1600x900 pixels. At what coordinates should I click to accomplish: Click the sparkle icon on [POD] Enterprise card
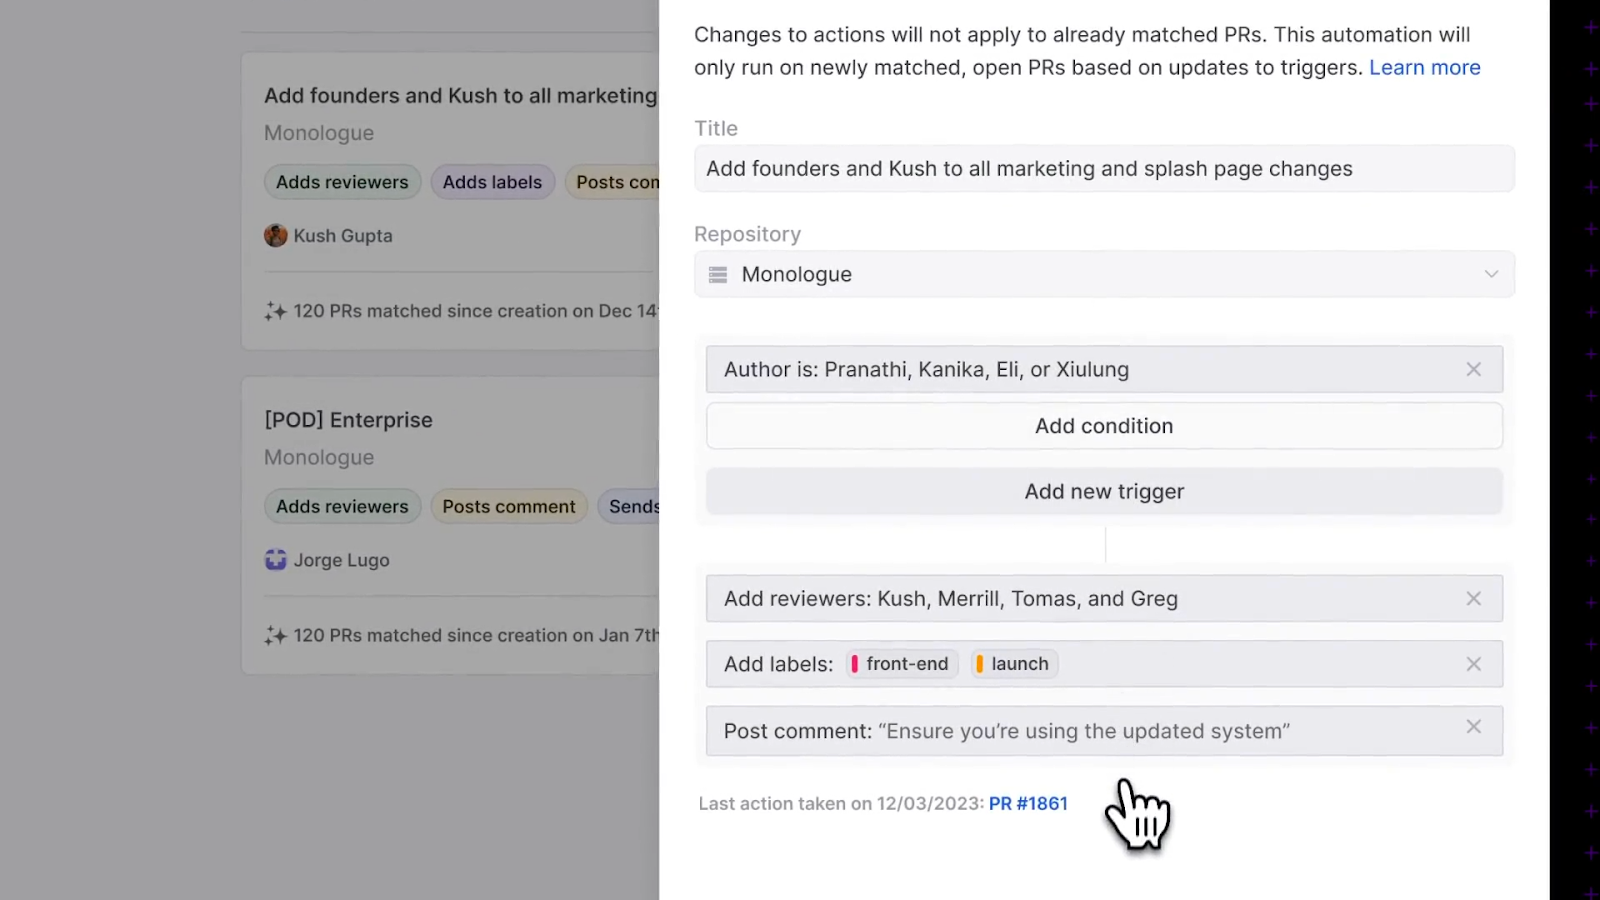[x=274, y=635]
